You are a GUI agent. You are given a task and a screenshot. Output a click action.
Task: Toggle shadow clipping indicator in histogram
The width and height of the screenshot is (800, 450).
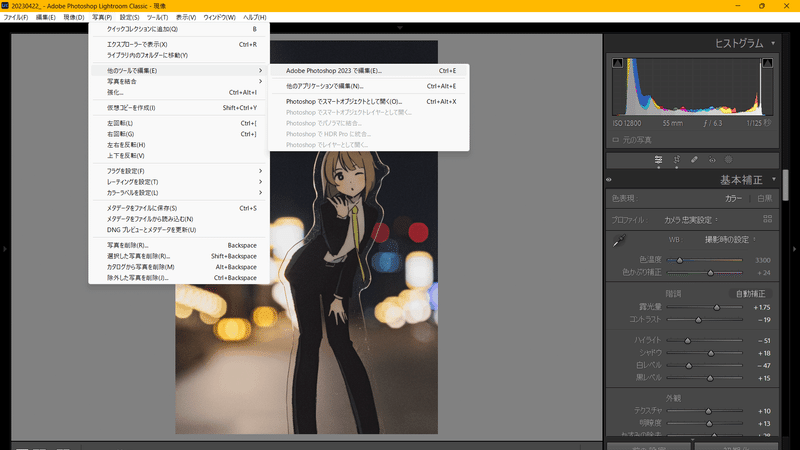[x=617, y=63]
